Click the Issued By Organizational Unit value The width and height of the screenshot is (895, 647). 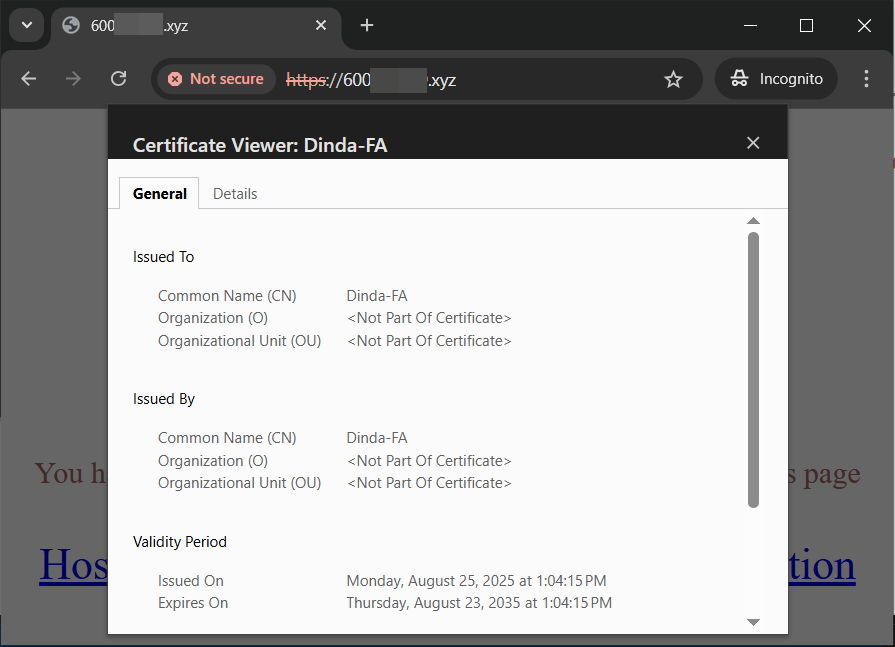[x=429, y=483]
